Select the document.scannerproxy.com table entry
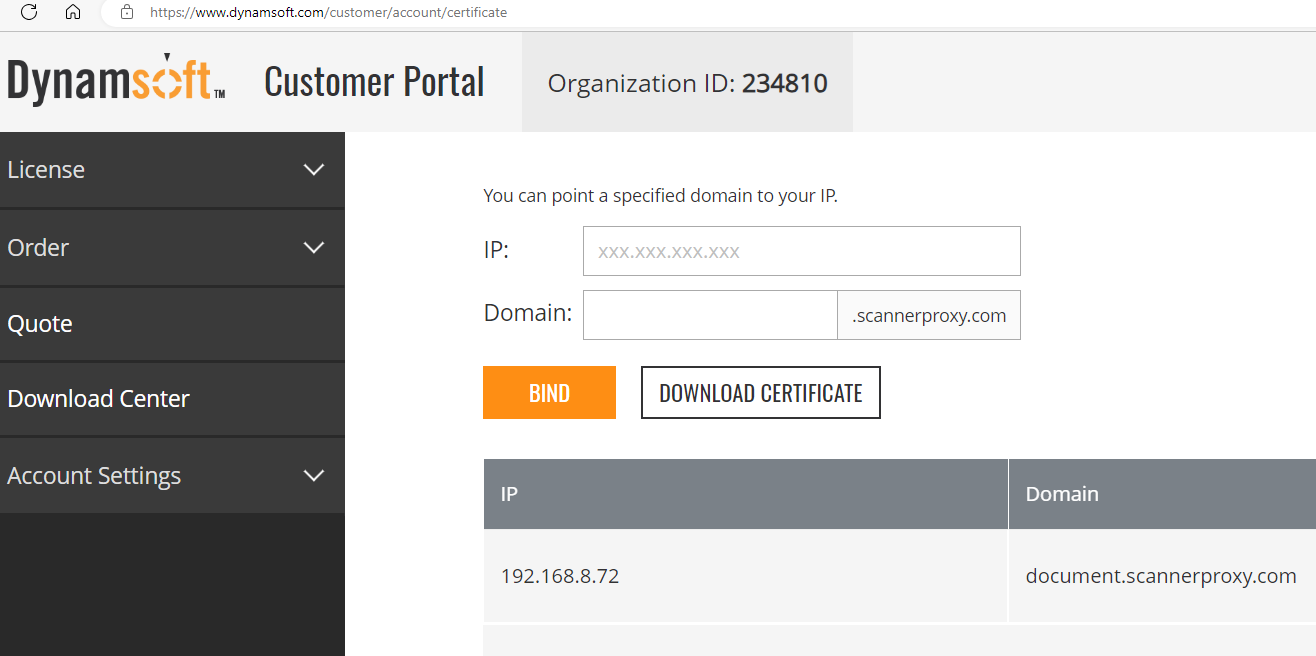1316x656 pixels. pyautogui.click(x=1160, y=576)
